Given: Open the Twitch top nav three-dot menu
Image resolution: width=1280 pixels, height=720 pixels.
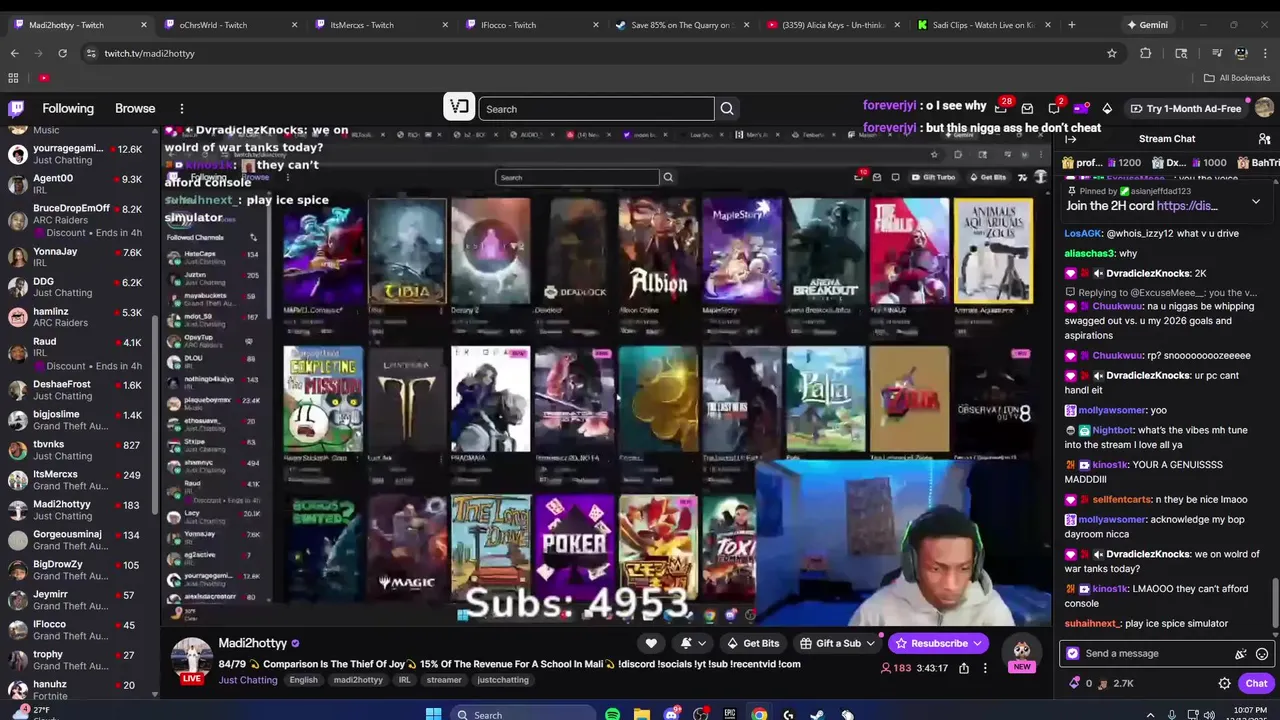Looking at the screenshot, I should (x=181, y=108).
